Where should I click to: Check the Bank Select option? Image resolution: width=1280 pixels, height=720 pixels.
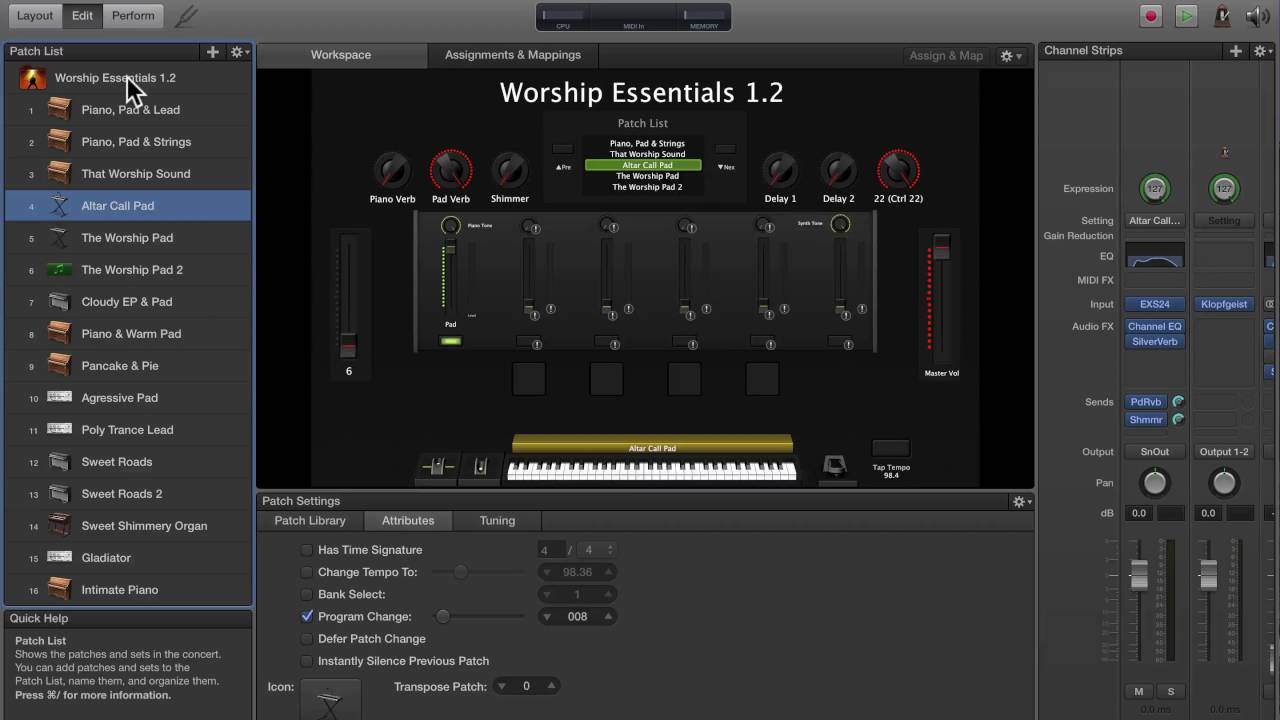(307, 594)
